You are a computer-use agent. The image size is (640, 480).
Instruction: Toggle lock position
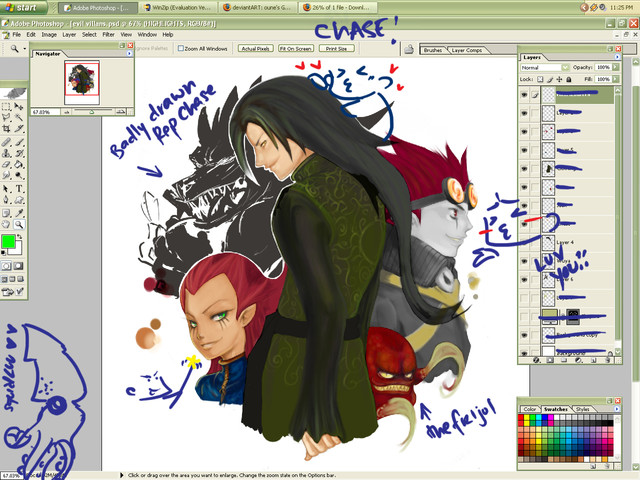click(559, 79)
